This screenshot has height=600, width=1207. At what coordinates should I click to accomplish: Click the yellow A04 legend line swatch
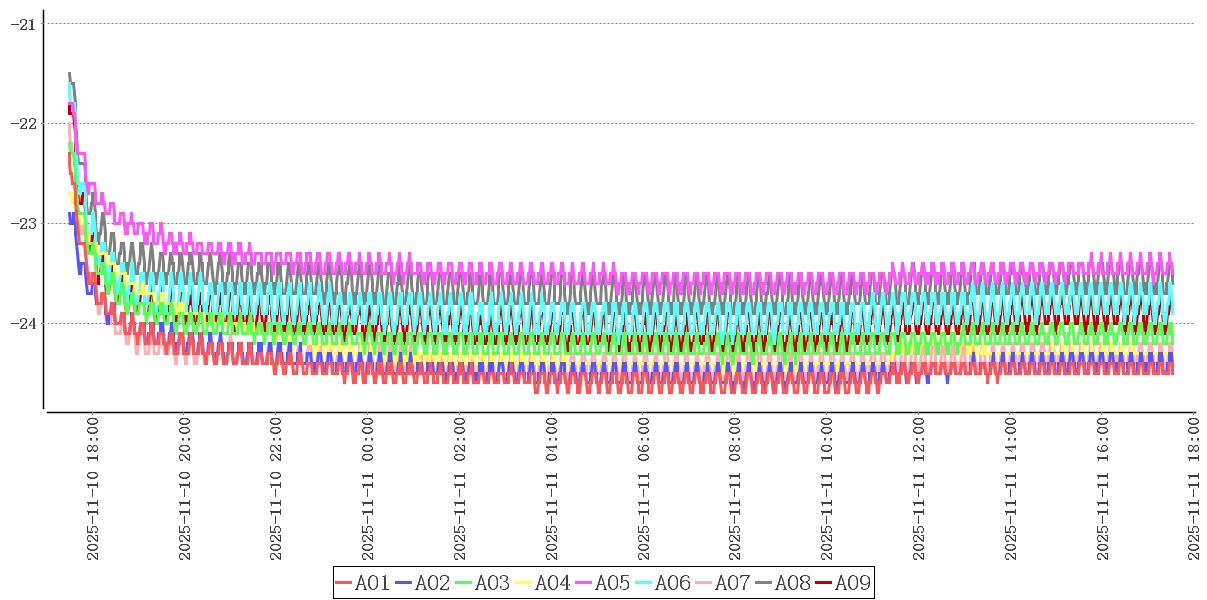(523, 583)
